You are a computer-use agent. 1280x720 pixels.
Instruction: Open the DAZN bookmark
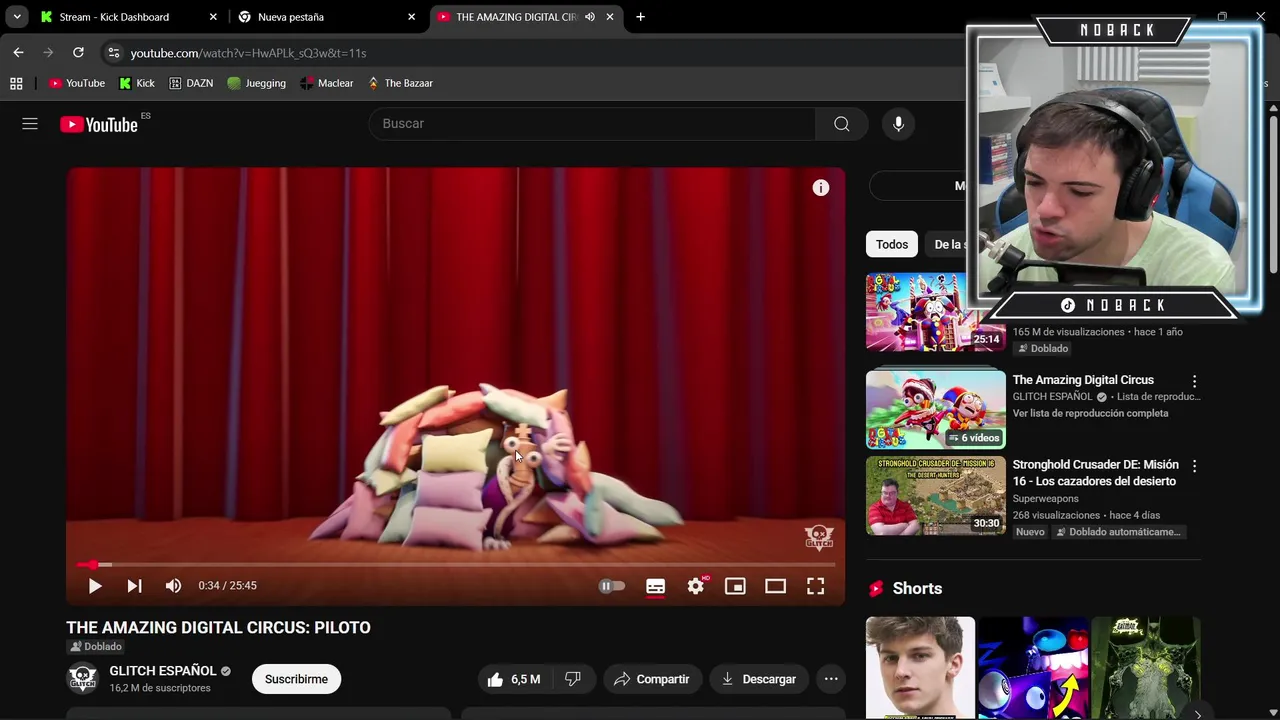pyautogui.click(x=191, y=83)
